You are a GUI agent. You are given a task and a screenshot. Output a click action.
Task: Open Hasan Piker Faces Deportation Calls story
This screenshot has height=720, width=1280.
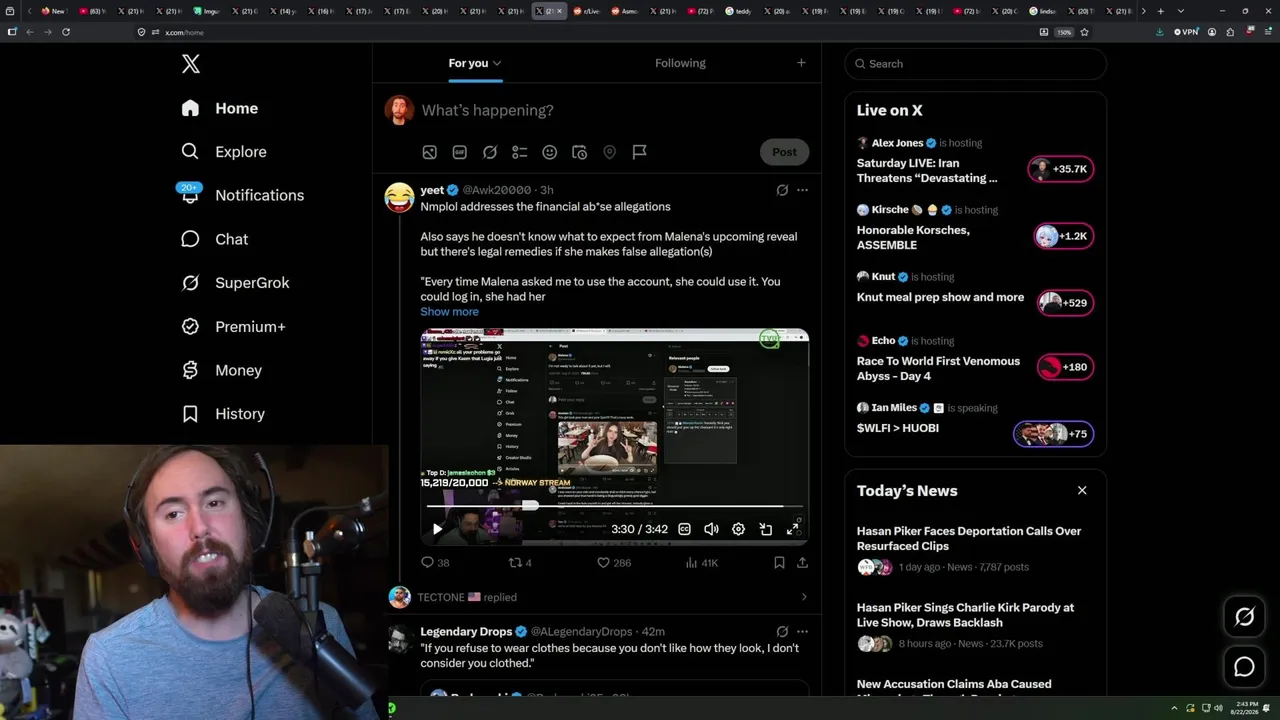969,538
